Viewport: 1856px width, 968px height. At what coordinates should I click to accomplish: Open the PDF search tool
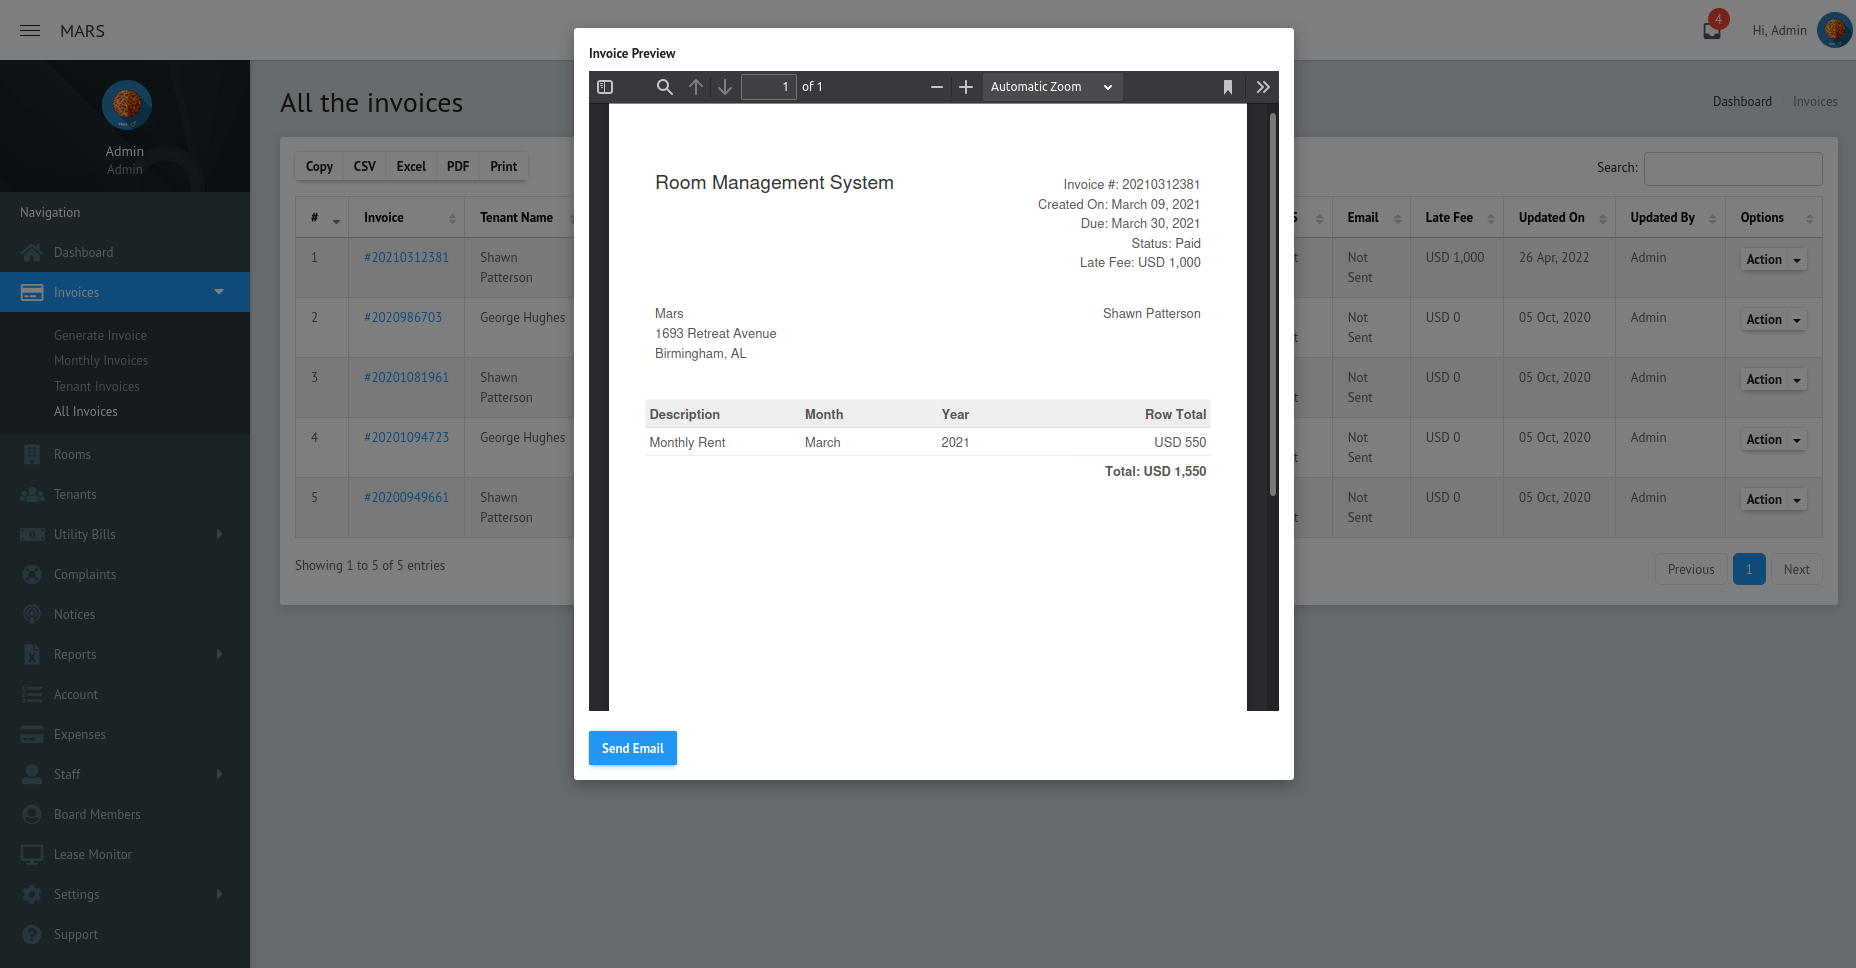coord(664,87)
